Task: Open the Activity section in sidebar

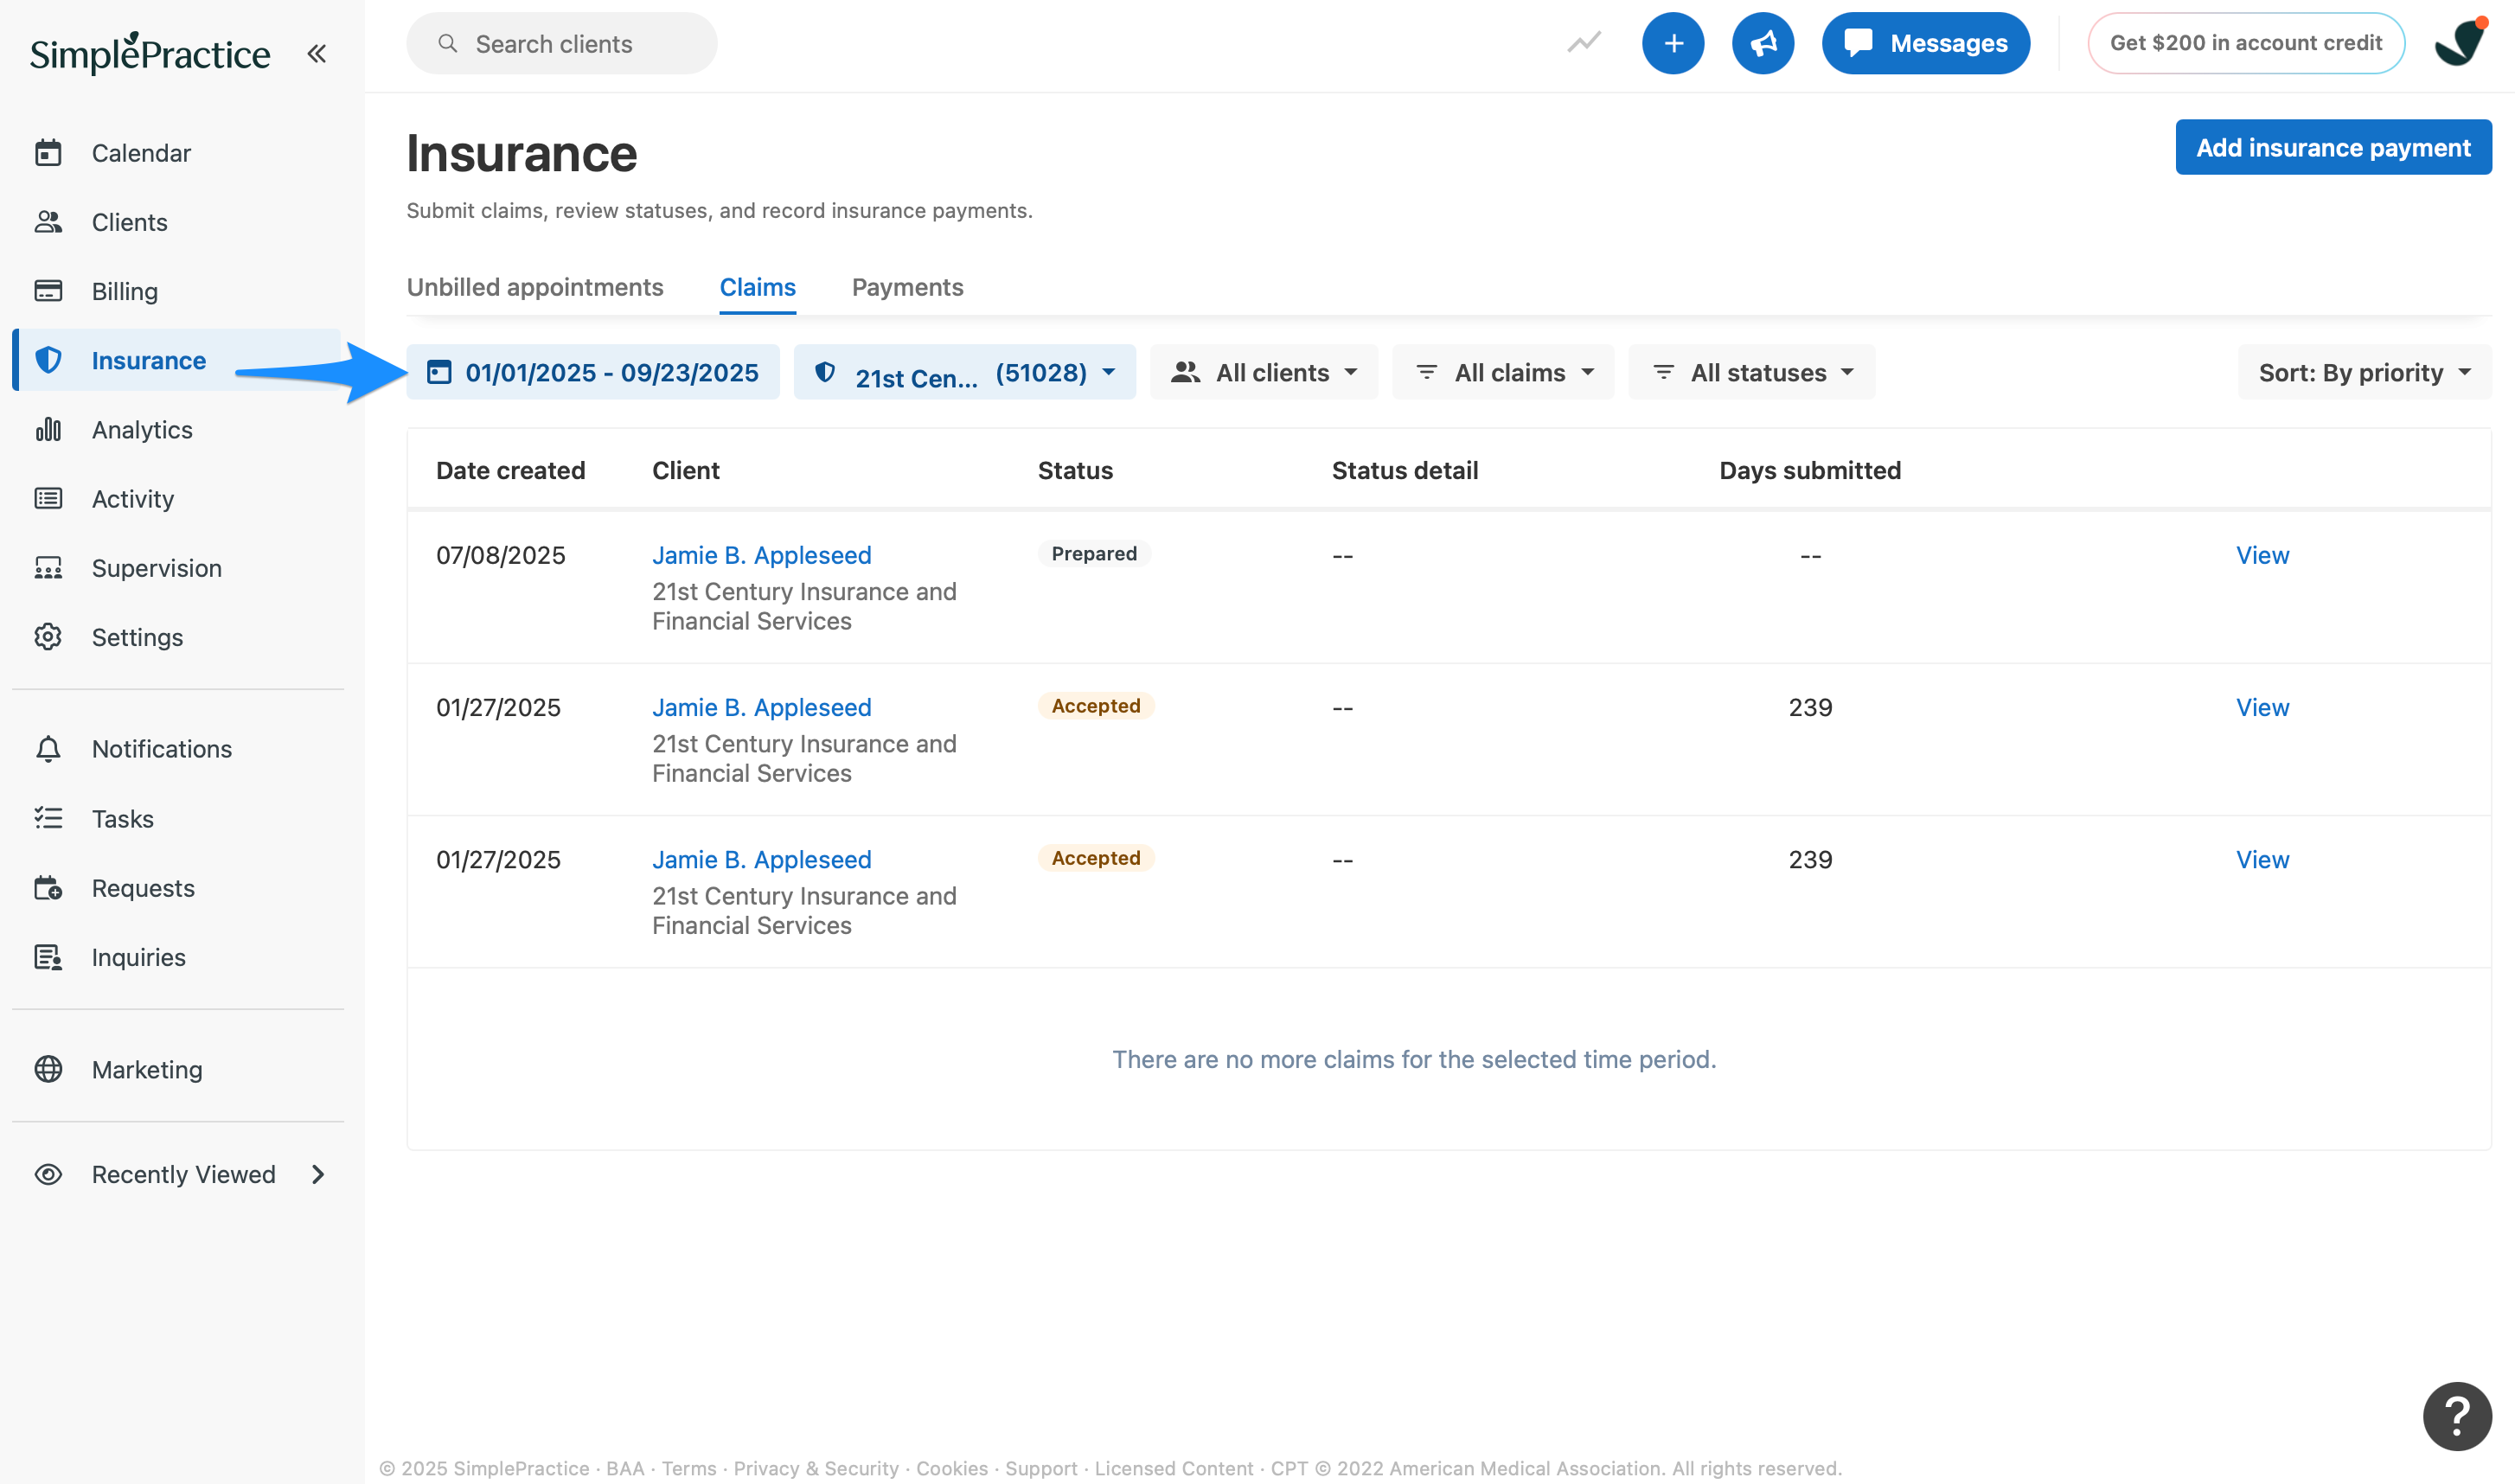Action: coord(133,498)
